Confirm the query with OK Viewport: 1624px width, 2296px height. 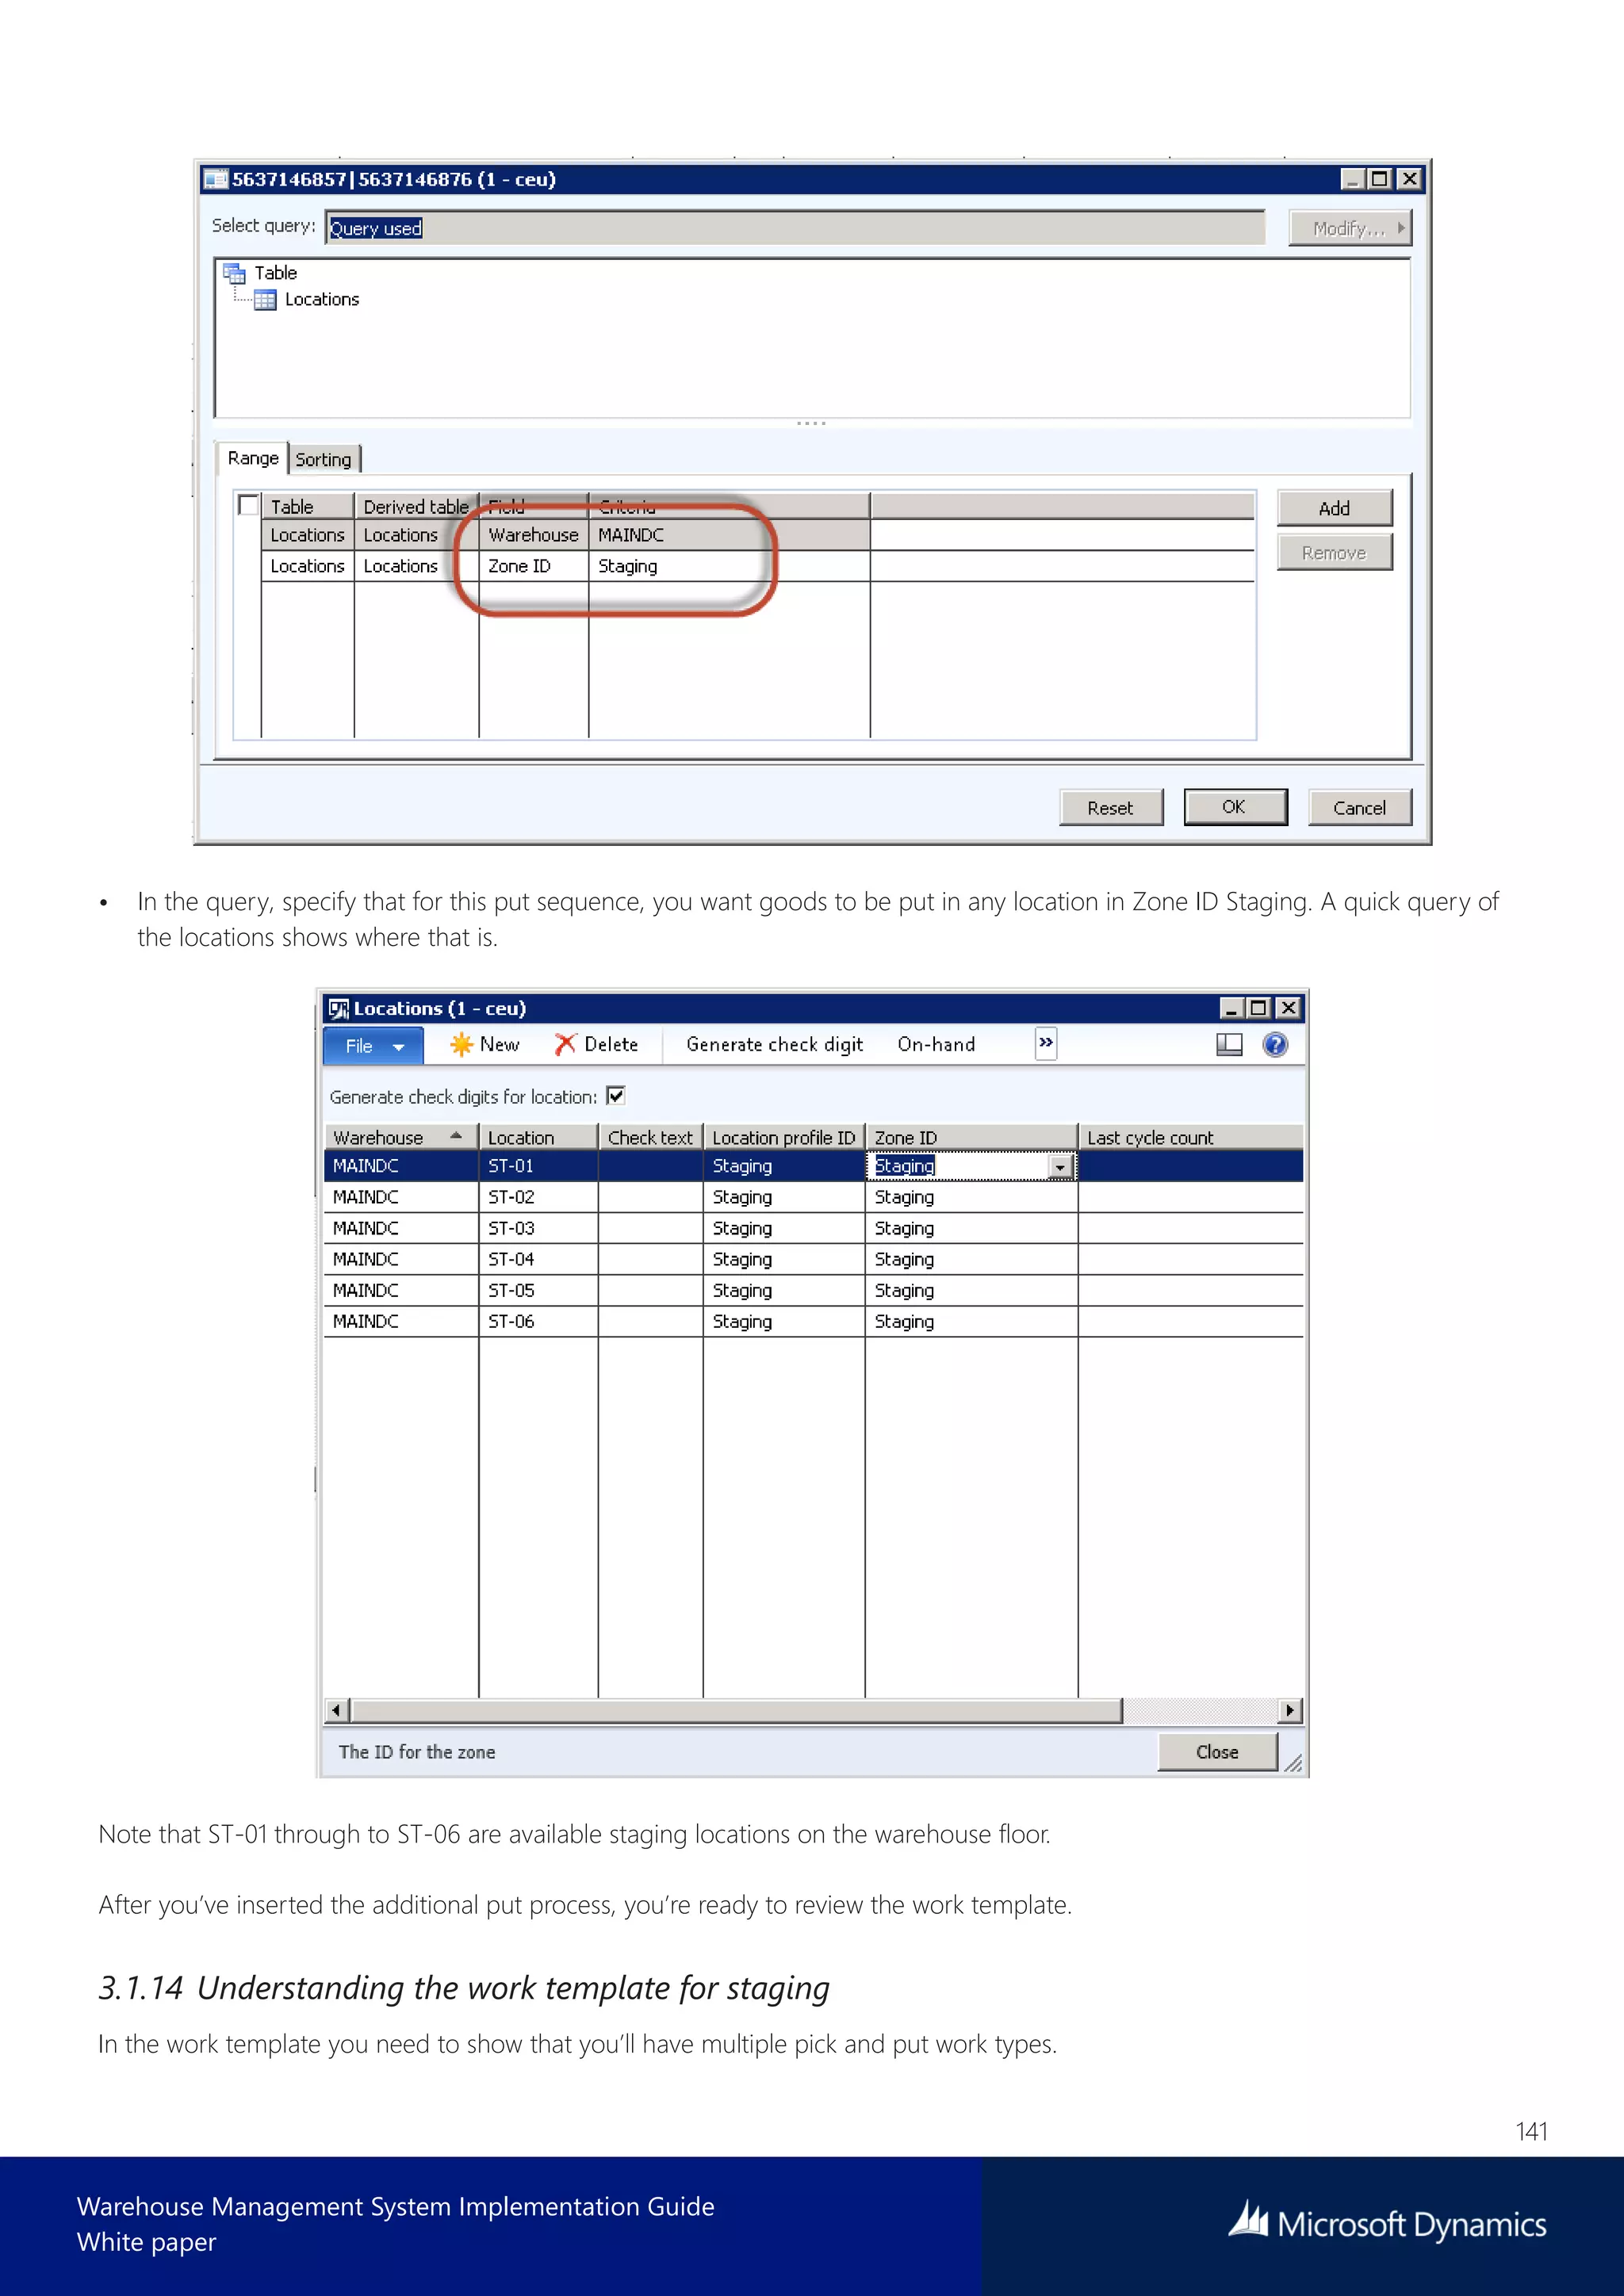[x=1235, y=807]
